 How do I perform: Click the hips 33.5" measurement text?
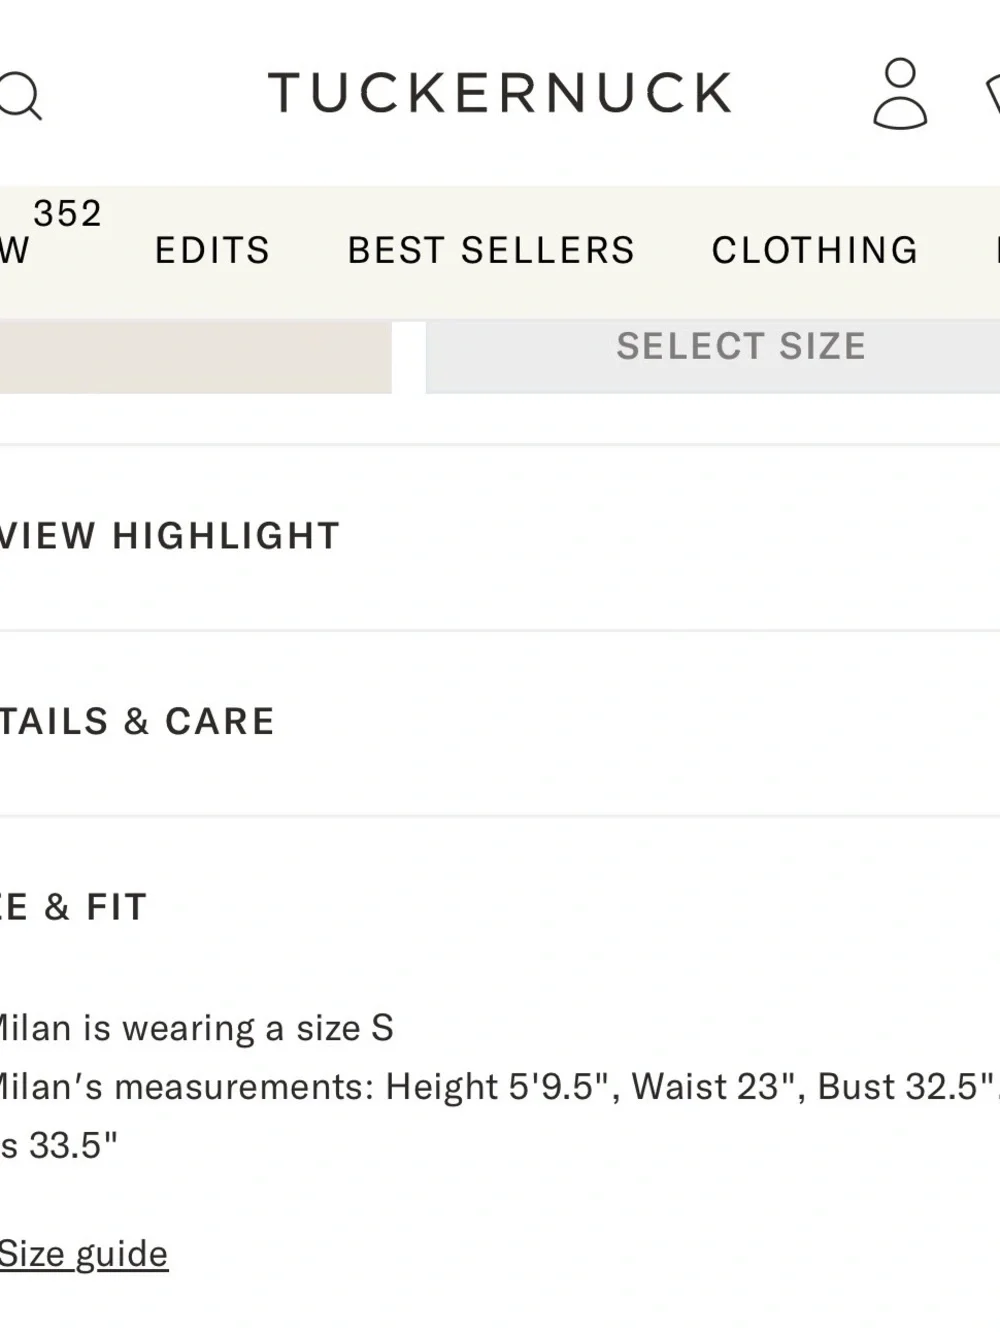tap(58, 1145)
